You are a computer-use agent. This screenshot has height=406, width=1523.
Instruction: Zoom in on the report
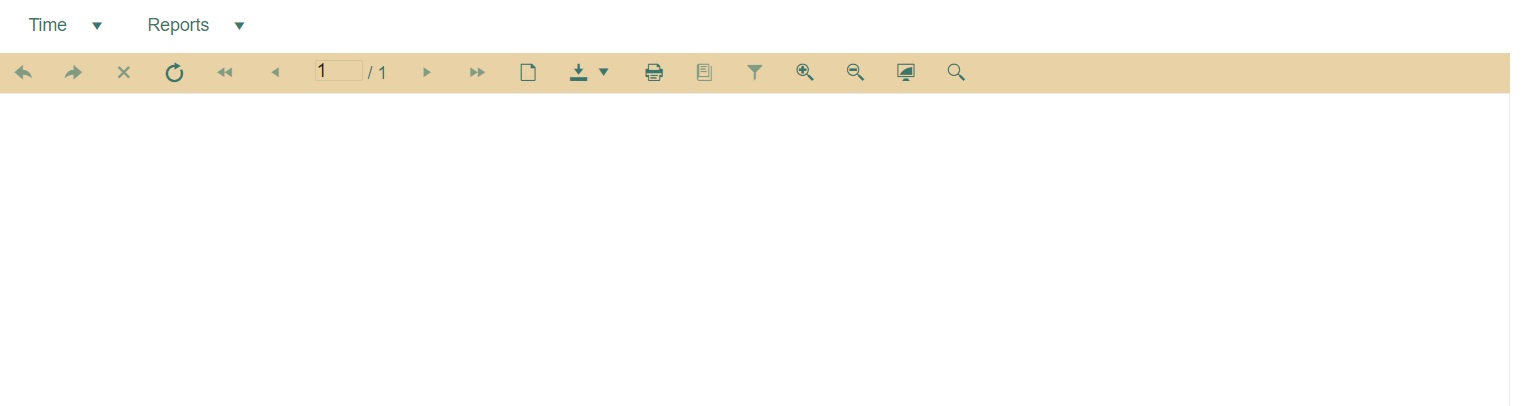pyautogui.click(x=805, y=72)
